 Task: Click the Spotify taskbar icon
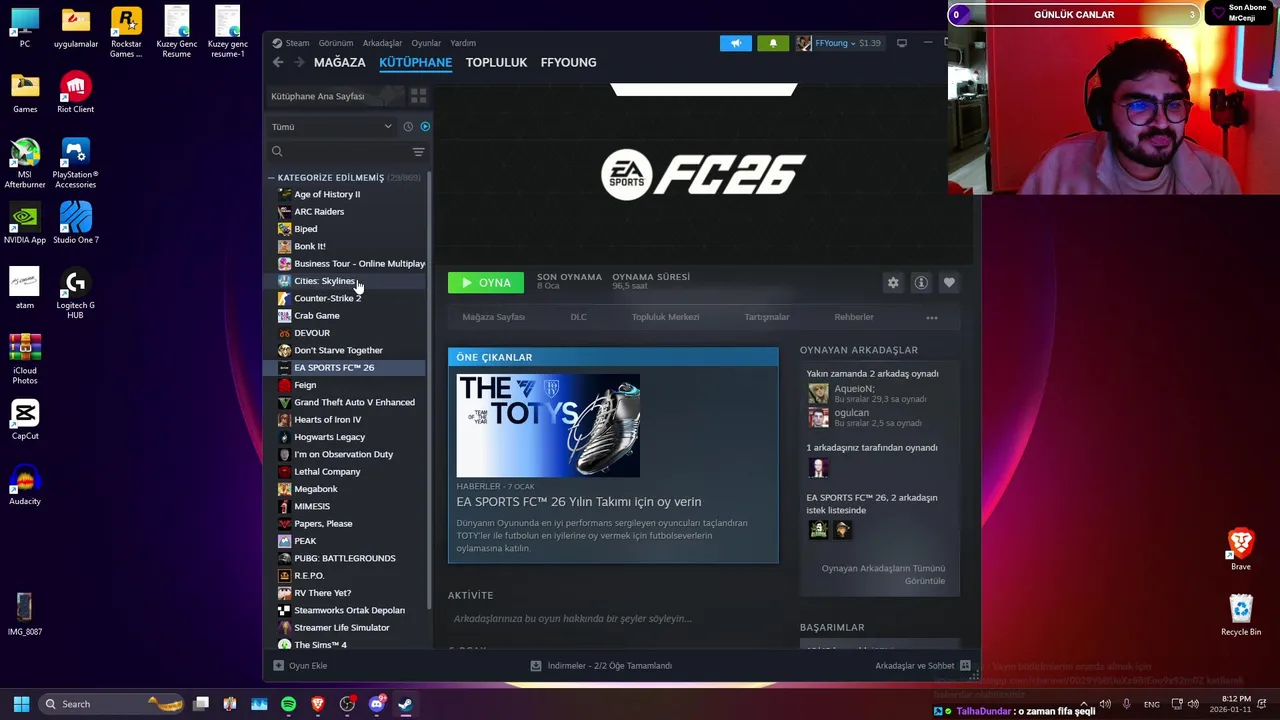288,704
